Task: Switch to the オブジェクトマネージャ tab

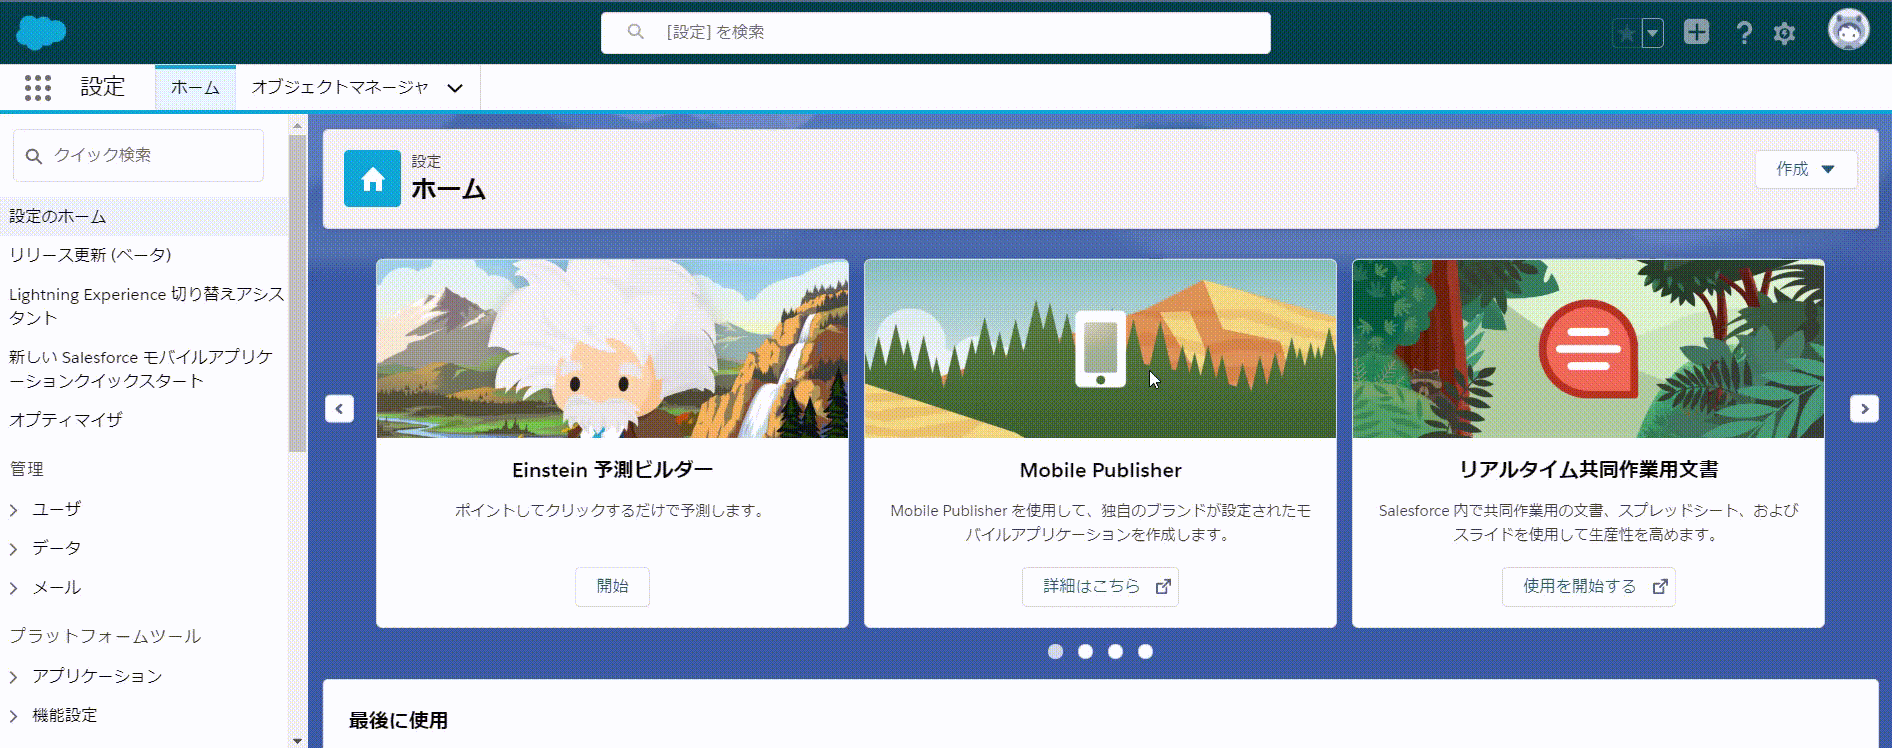Action: tap(340, 87)
